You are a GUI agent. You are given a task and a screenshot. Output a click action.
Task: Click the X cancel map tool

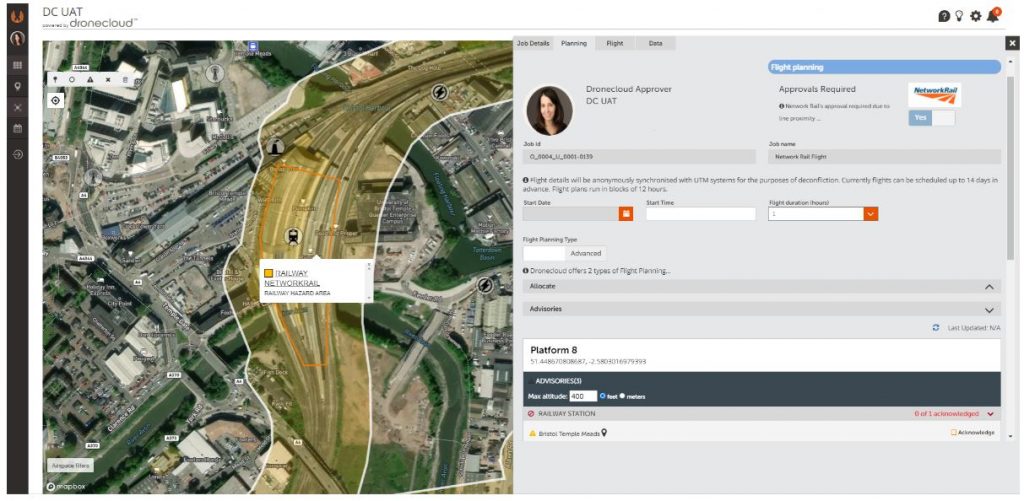(108, 79)
